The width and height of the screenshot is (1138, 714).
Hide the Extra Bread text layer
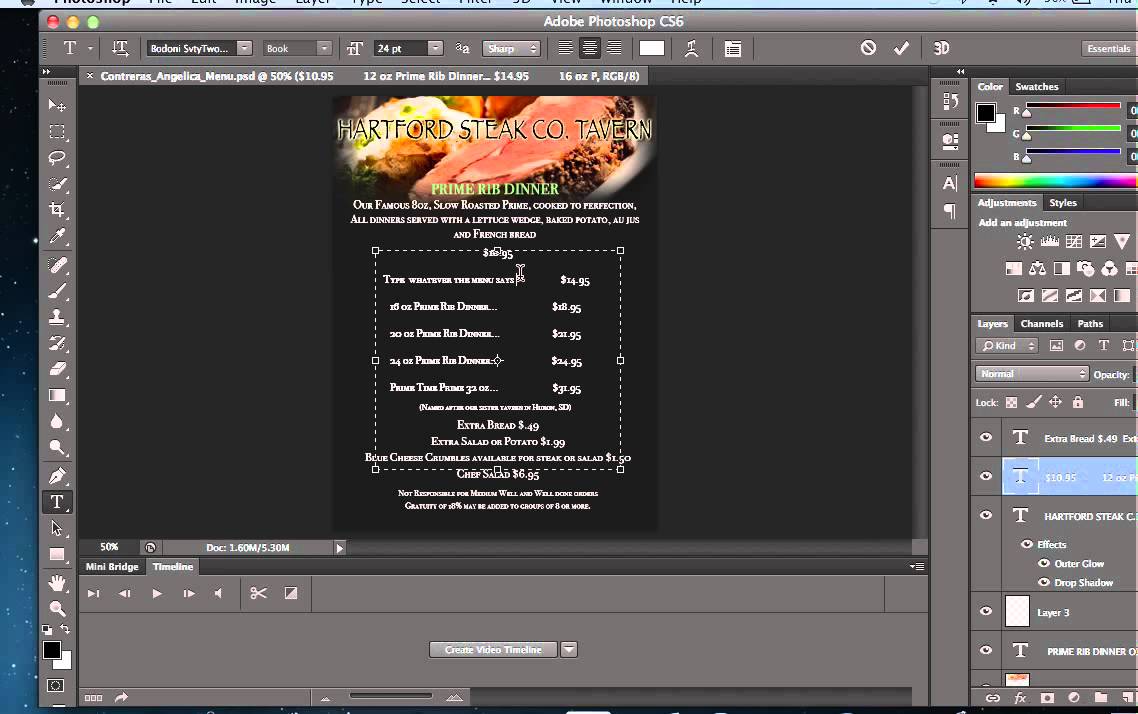(986, 437)
